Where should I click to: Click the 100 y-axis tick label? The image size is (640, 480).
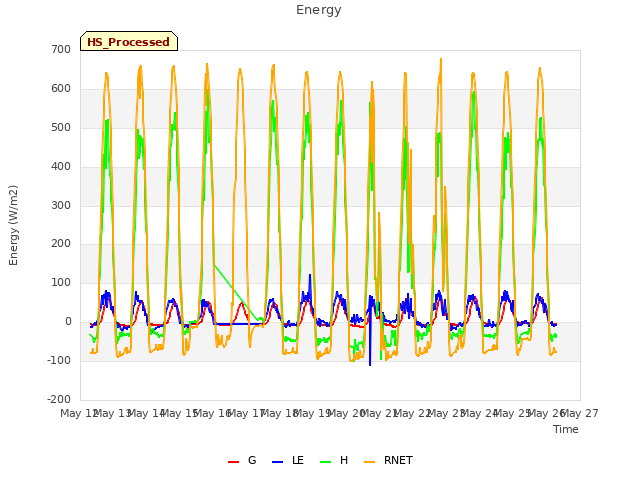[x=61, y=282]
